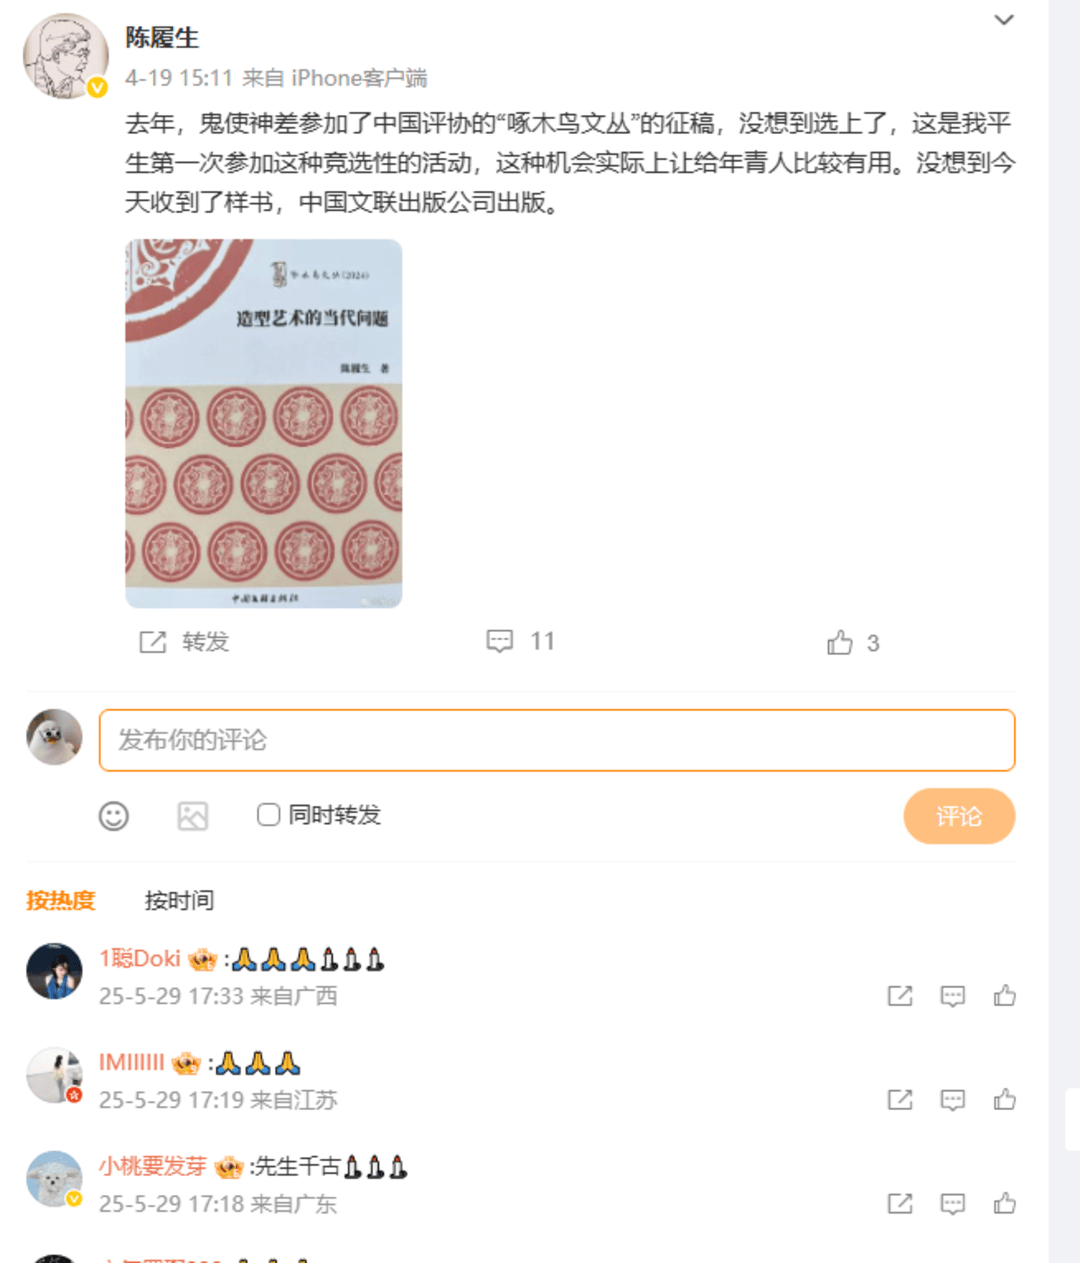This screenshot has width=1080, height=1263.
Task: Expand the post options chevron at top right
Action: pyautogui.click(x=1004, y=20)
